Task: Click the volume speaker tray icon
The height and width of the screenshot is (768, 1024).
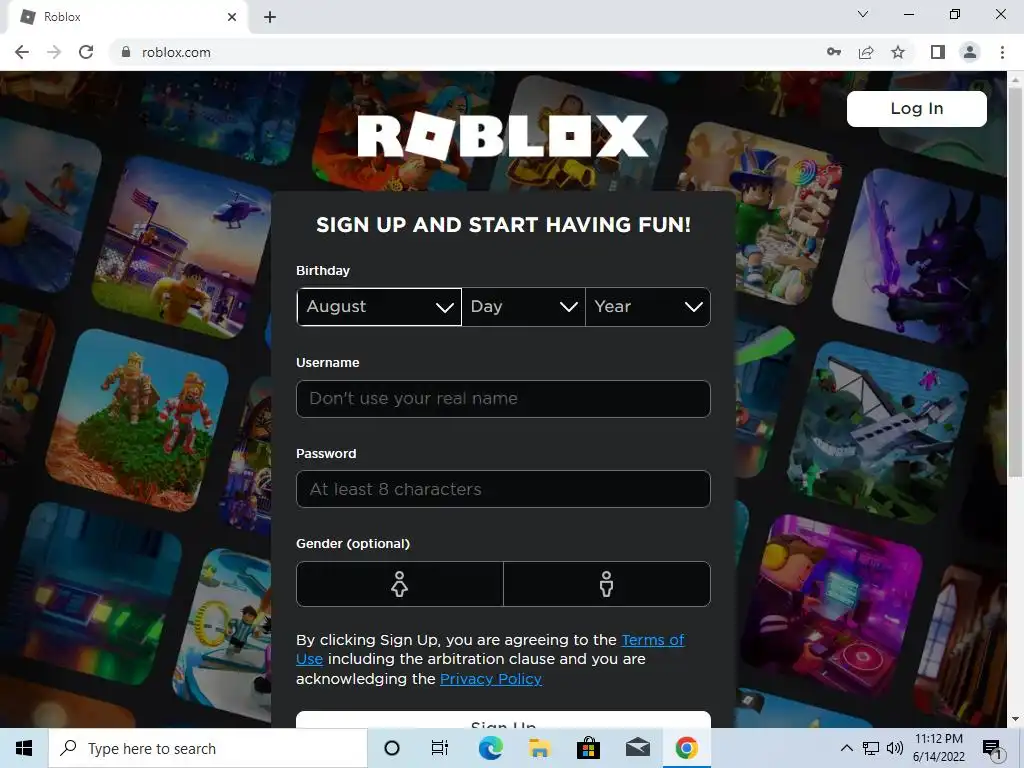Action: click(895, 748)
